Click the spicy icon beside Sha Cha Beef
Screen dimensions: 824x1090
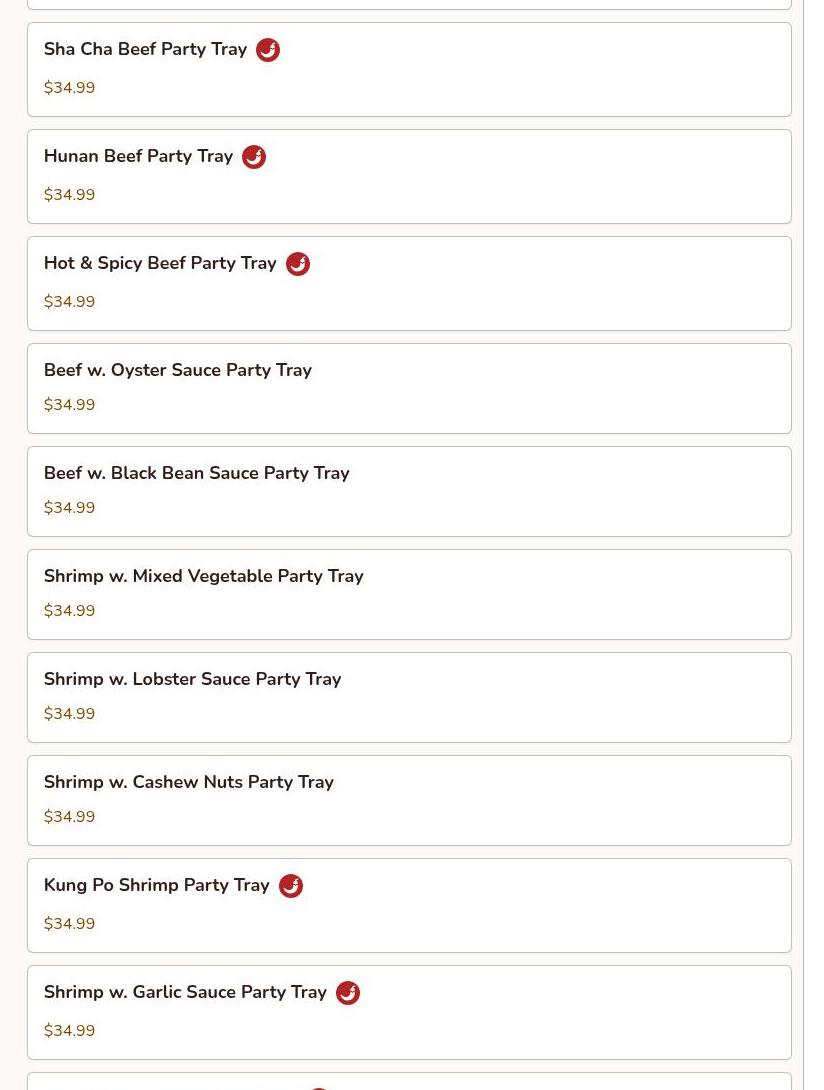pos(268,50)
